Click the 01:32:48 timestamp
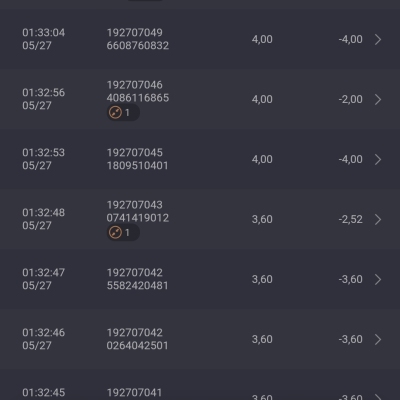This screenshot has height=400, width=400. pyautogui.click(x=44, y=213)
